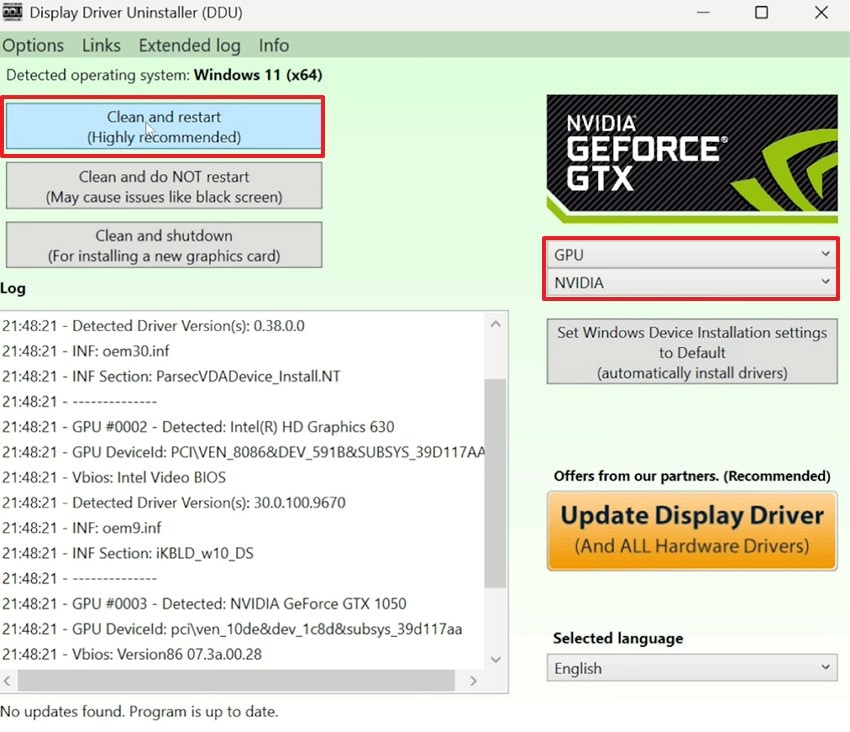Set Windows Device Installation settings to Default

(692, 352)
